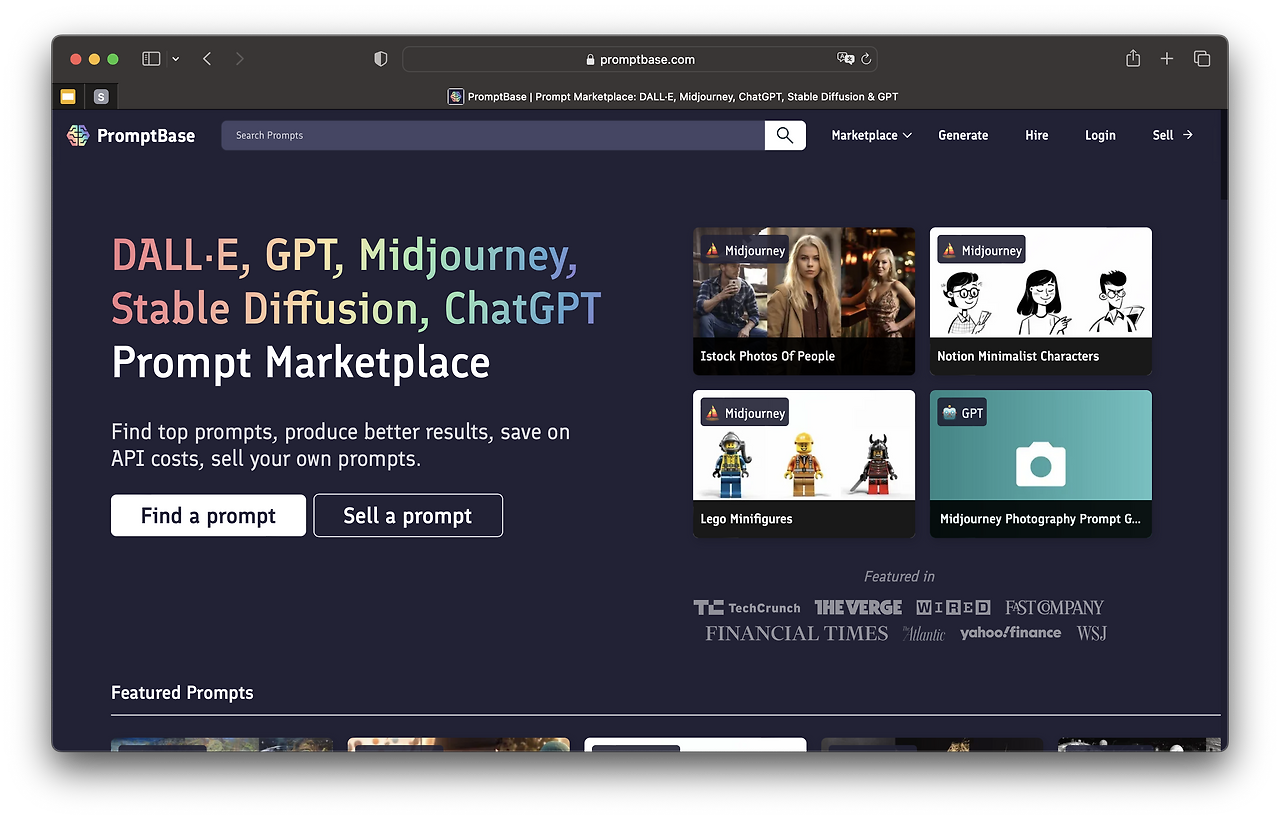This screenshot has width=1280, height=820.
Task: Click the PromptBase brain logo icon
Action: coord(78,135)
